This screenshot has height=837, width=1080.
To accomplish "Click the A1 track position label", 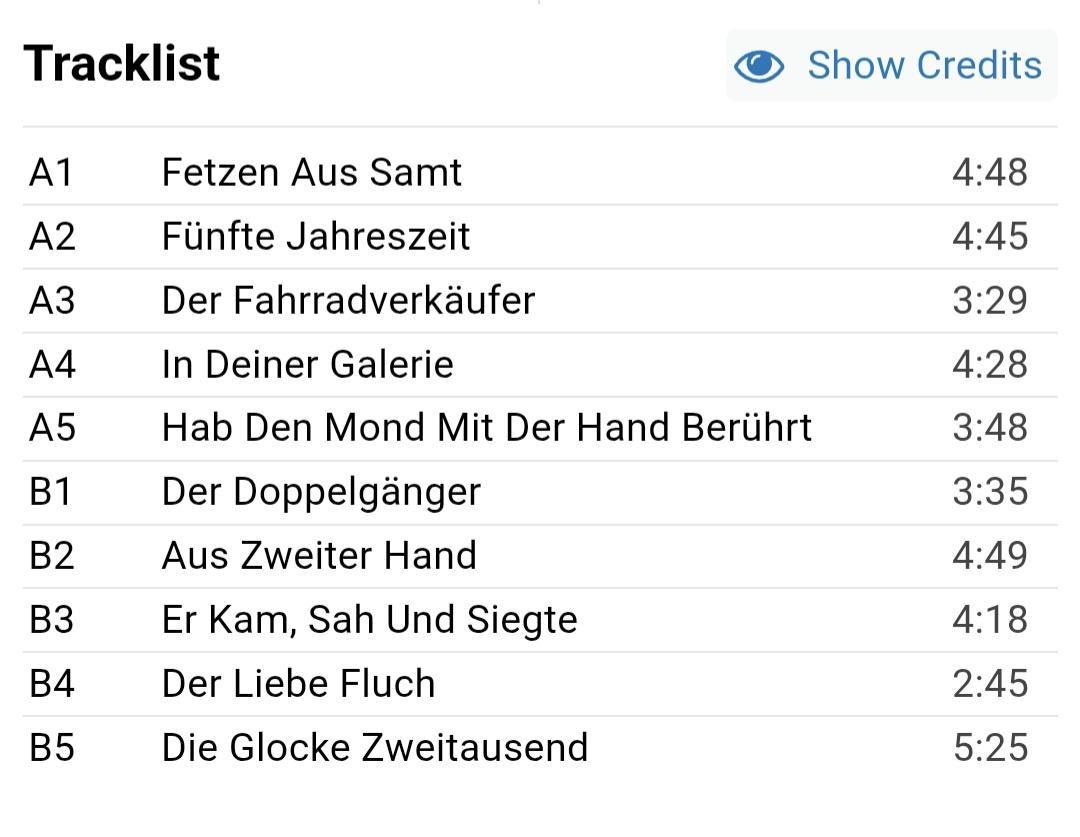I will 51,172.
